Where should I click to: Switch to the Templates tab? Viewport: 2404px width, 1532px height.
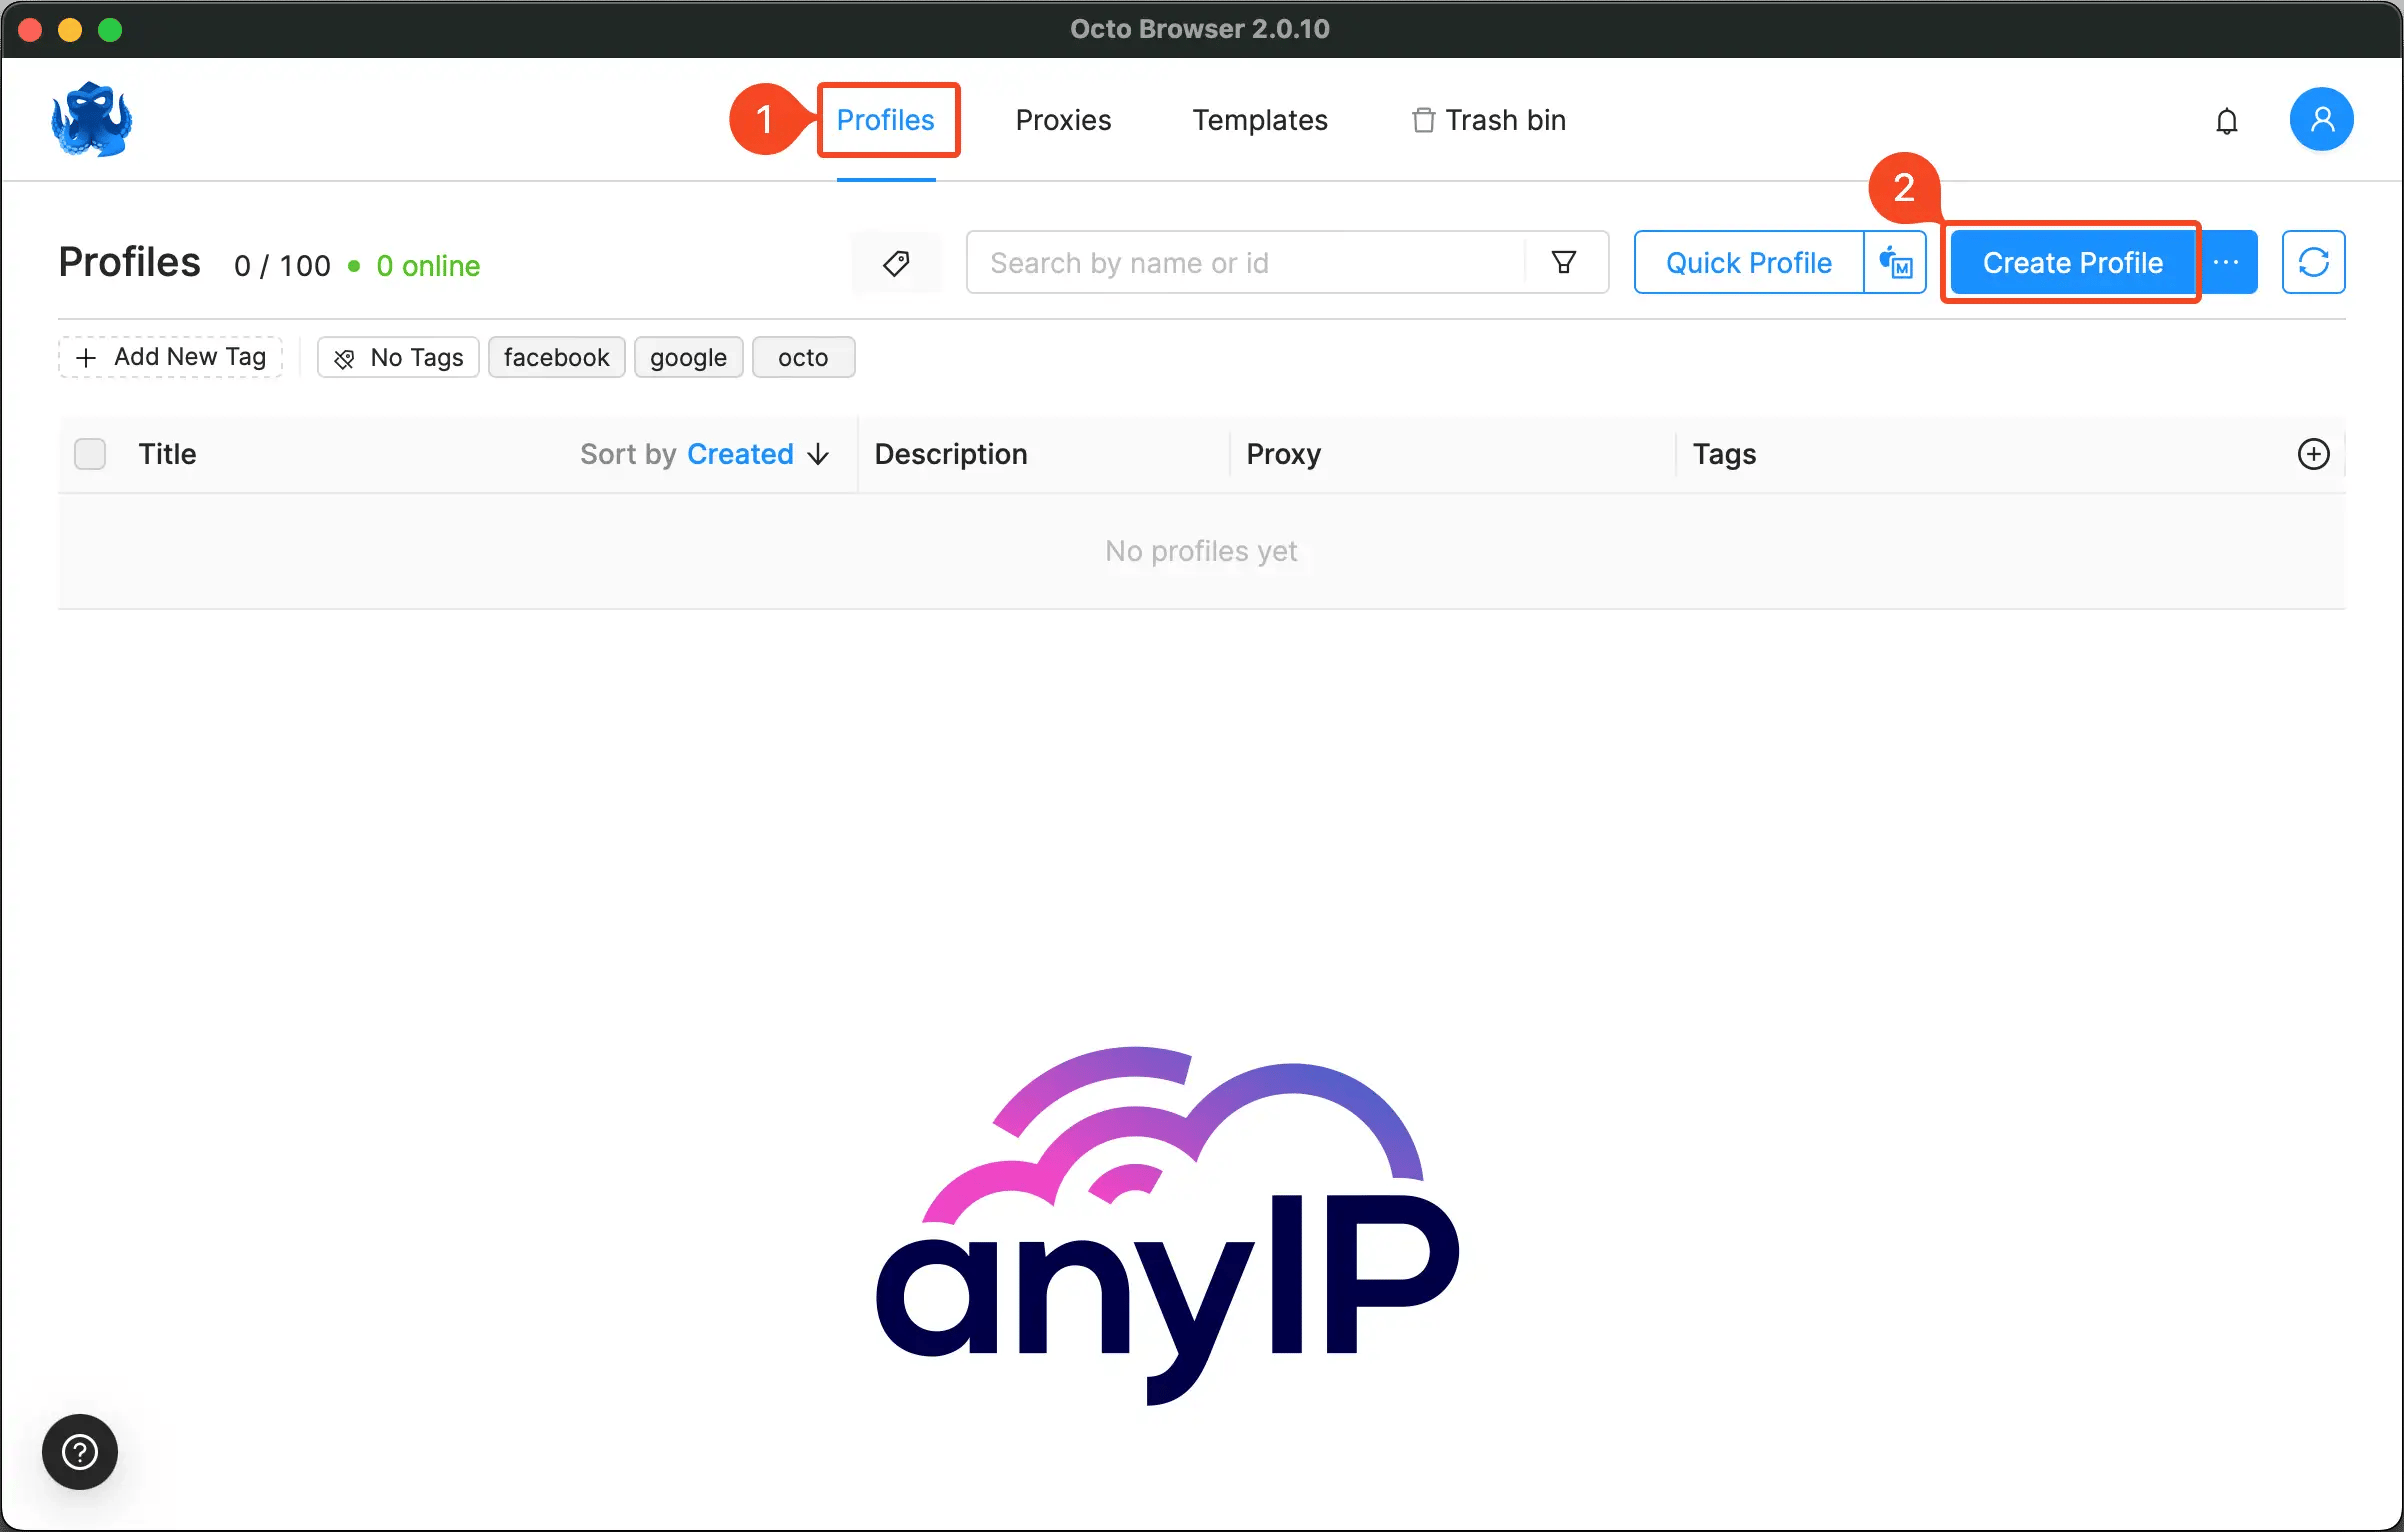click(1260, 119)
